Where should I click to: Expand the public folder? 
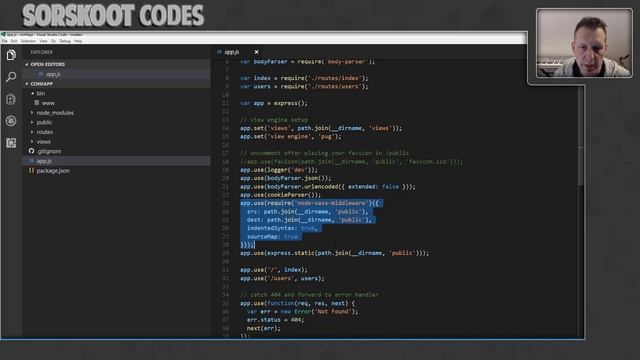tap(32, 122)
